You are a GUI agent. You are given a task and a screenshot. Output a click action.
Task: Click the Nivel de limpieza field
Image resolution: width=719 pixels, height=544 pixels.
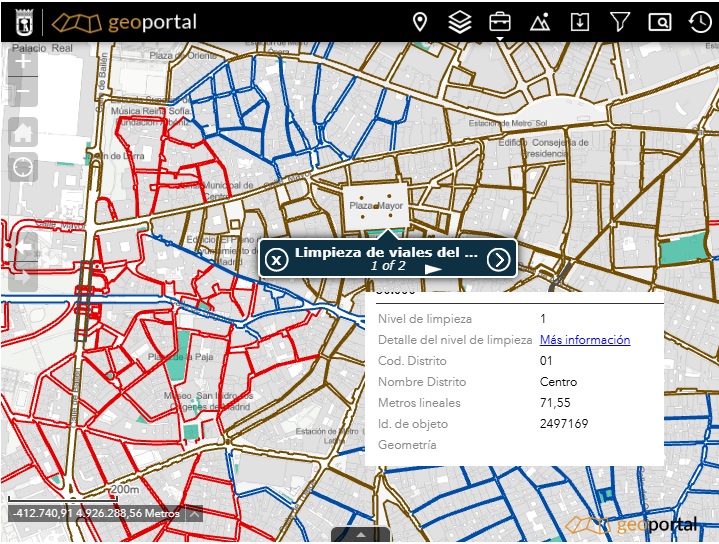click(x=520, y=319)
